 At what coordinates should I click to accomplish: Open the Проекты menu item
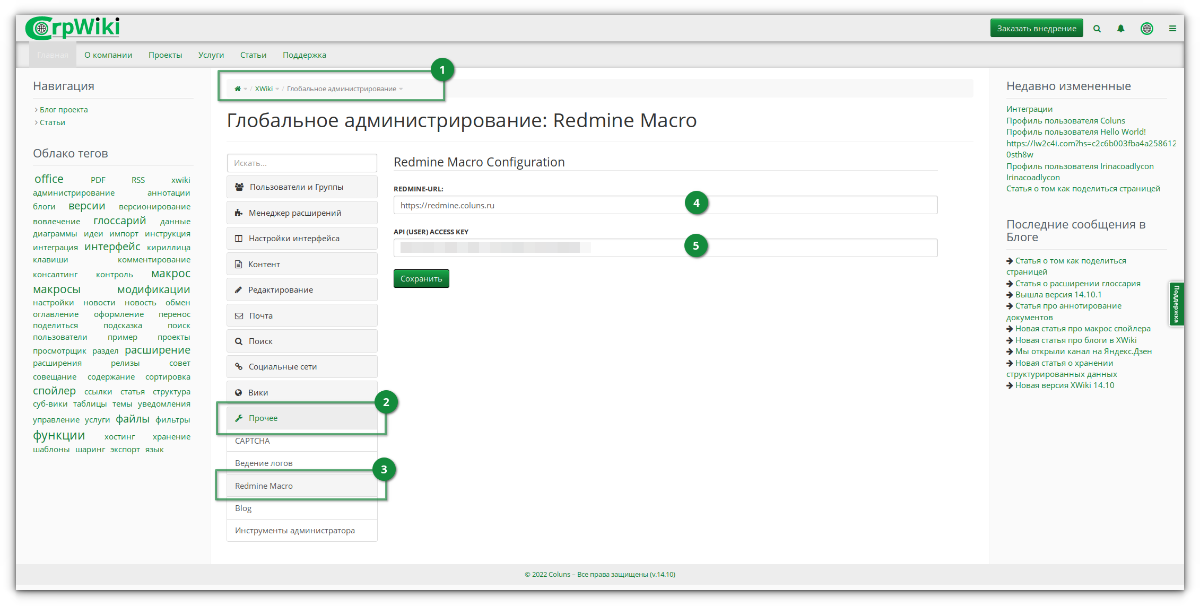pyautogui.click(x=165, y=55)
